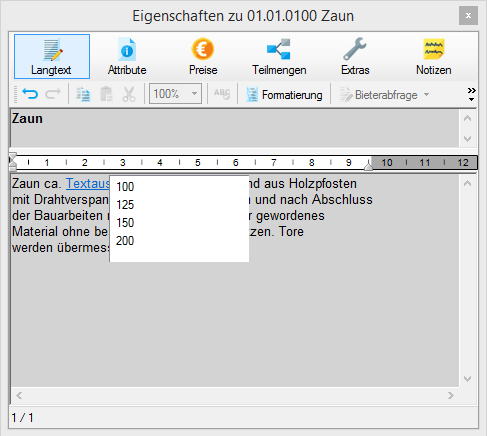This screenshot has width=487, height=436.
Task: Click the Zaun short text field
Action: pos(235,128)
